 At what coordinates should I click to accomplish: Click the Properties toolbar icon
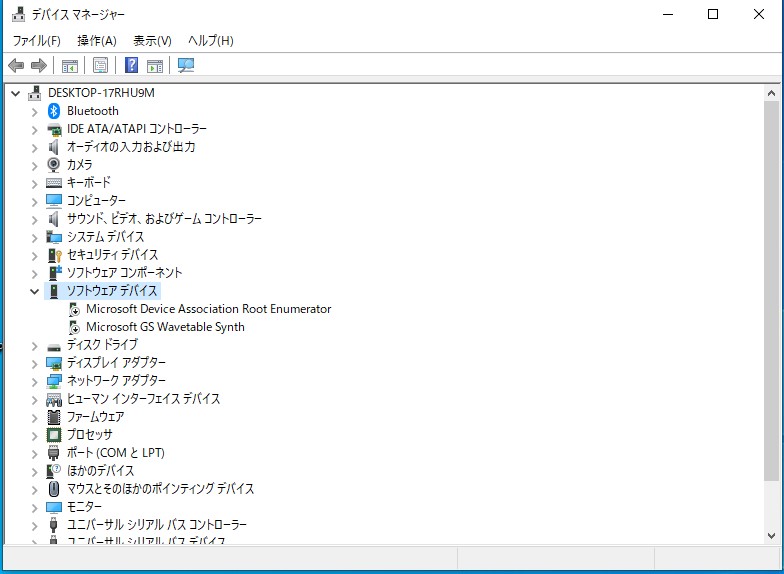click(100, 66)
